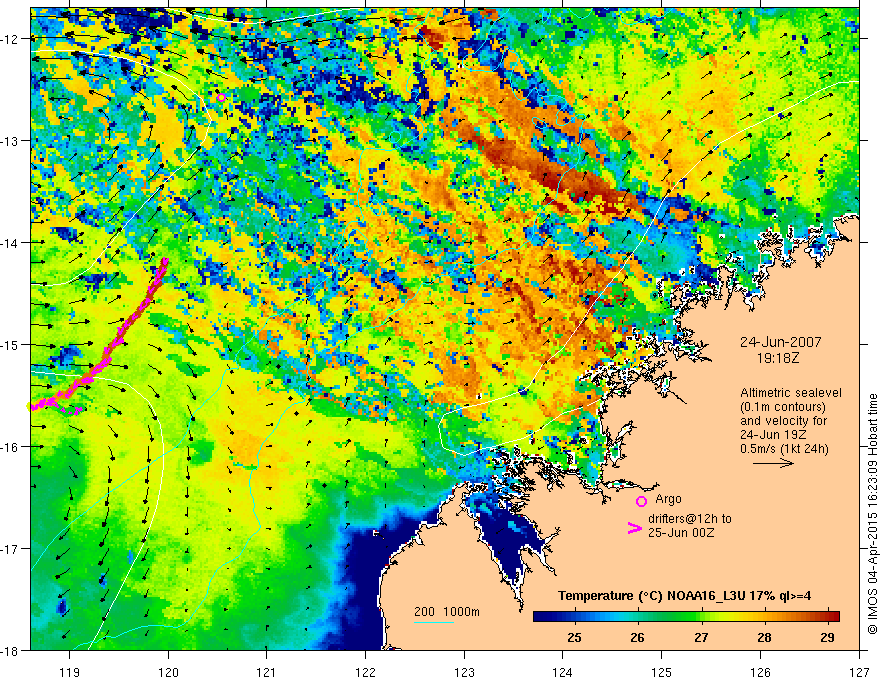Click the latitude label -12
880x680 pixels.
click(x=11, y=39)
